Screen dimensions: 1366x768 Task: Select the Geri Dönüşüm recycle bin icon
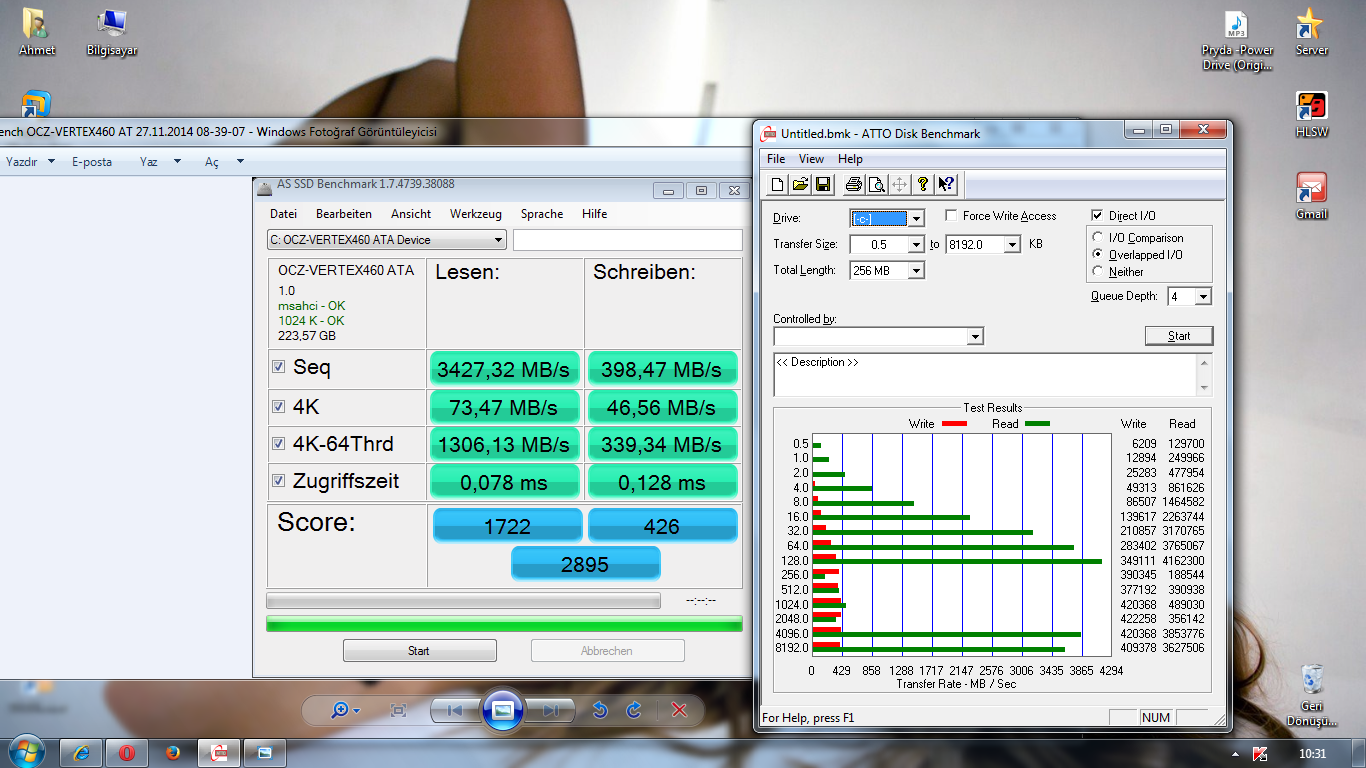tap(1312, 695)
